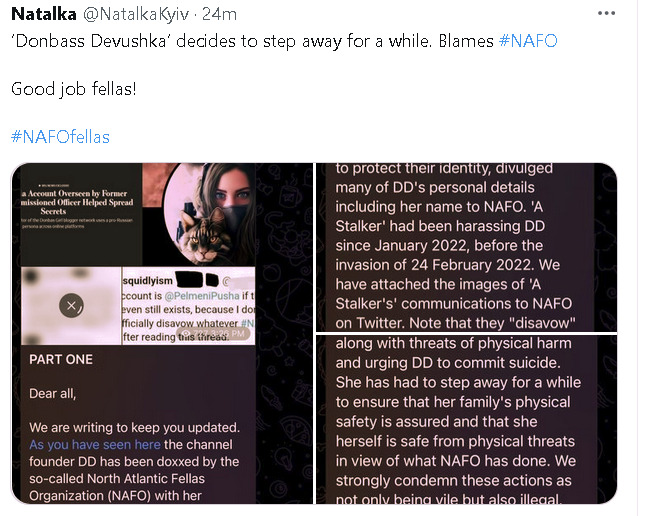Open the left attached image with PART ONE
Viewport: 657px width, 516px height.
(x=162, y=333)
